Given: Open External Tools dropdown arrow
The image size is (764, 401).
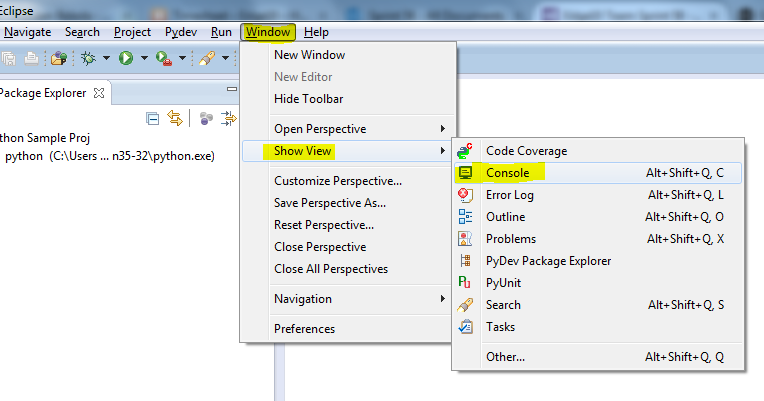Looking at the screenshot, I should [182, 58].
